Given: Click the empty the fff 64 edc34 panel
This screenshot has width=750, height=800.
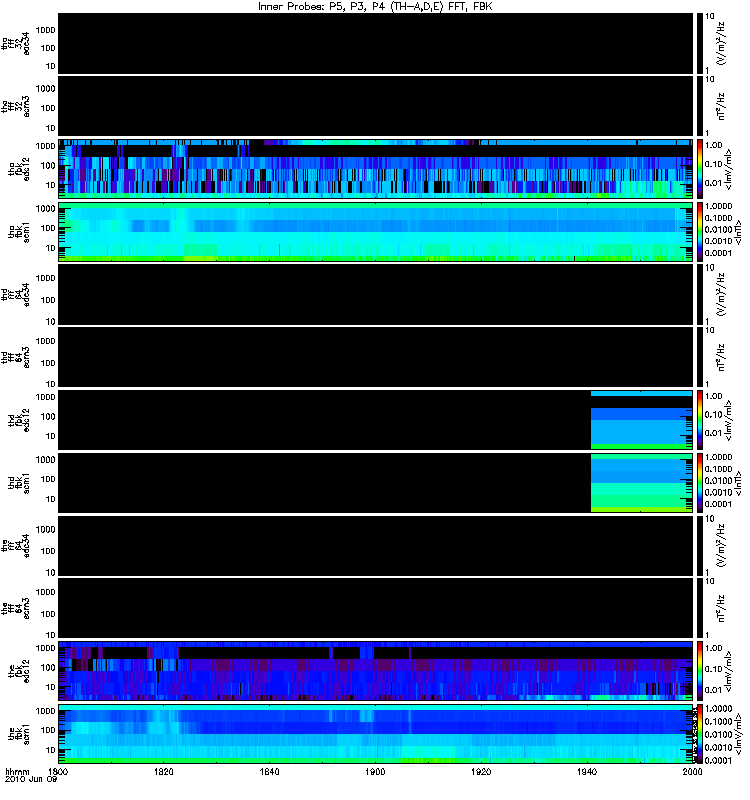Looking at the screenshot, I should click(376, 545).
